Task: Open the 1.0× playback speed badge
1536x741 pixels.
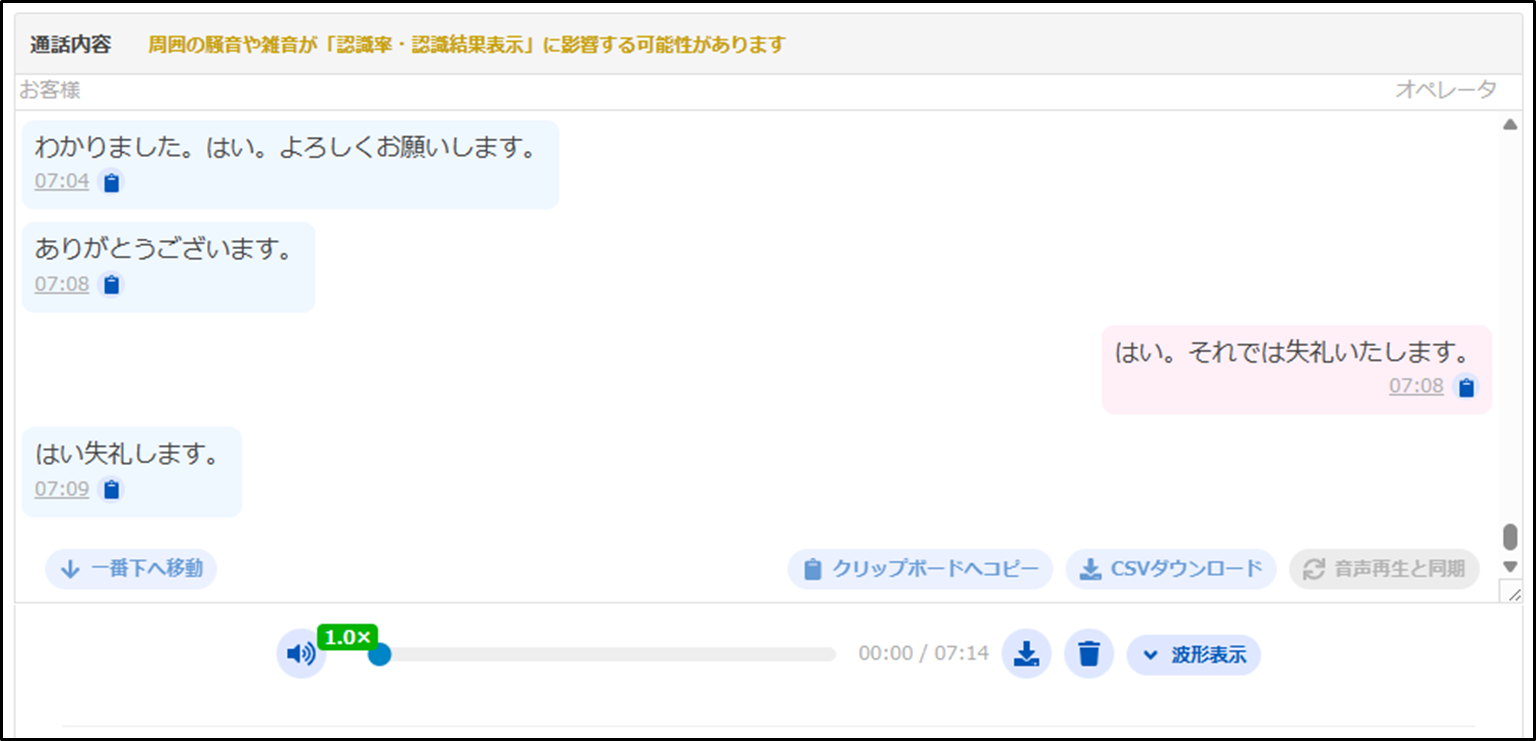Action: click(x=347, y=637)
